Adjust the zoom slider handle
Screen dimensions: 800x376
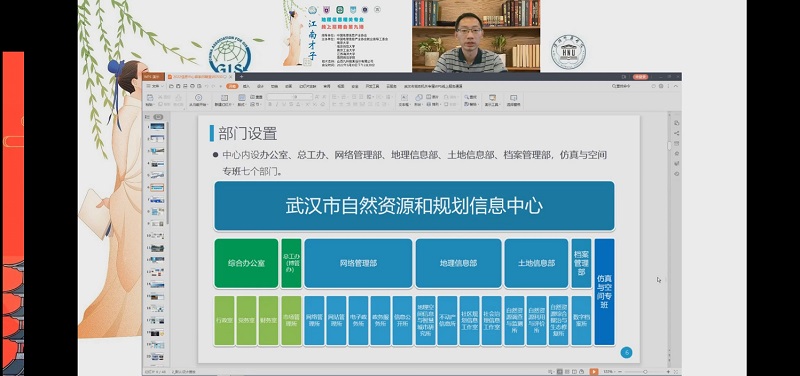645,371
